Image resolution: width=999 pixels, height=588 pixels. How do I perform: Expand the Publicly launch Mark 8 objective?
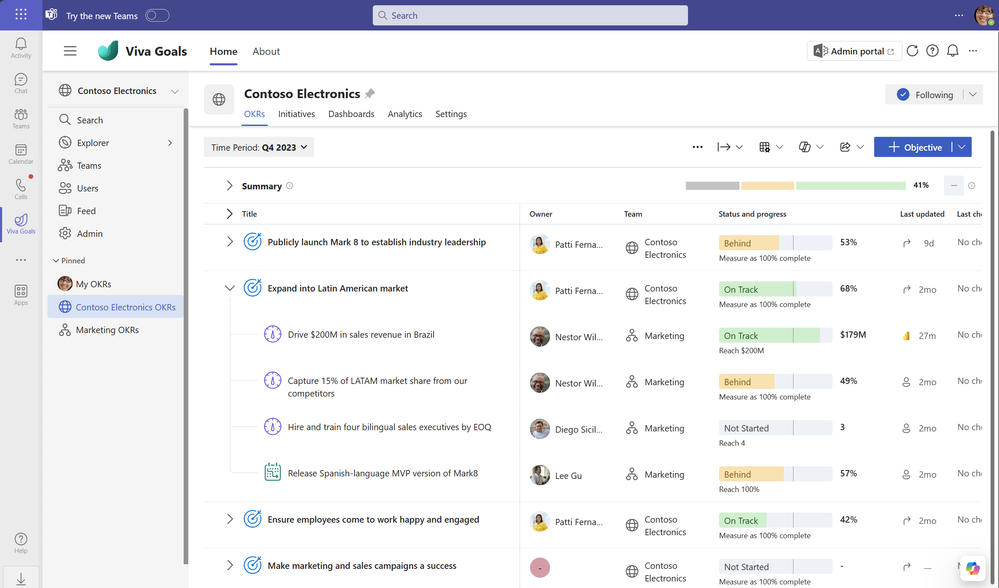pos(230,242)
